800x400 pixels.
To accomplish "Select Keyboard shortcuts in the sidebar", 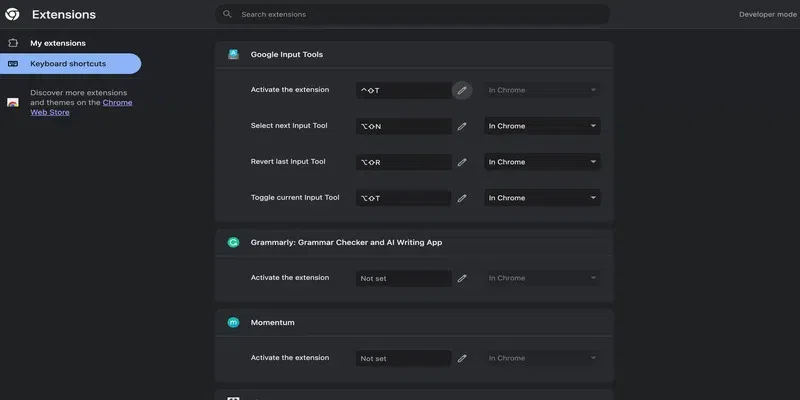I will point(68,64).
